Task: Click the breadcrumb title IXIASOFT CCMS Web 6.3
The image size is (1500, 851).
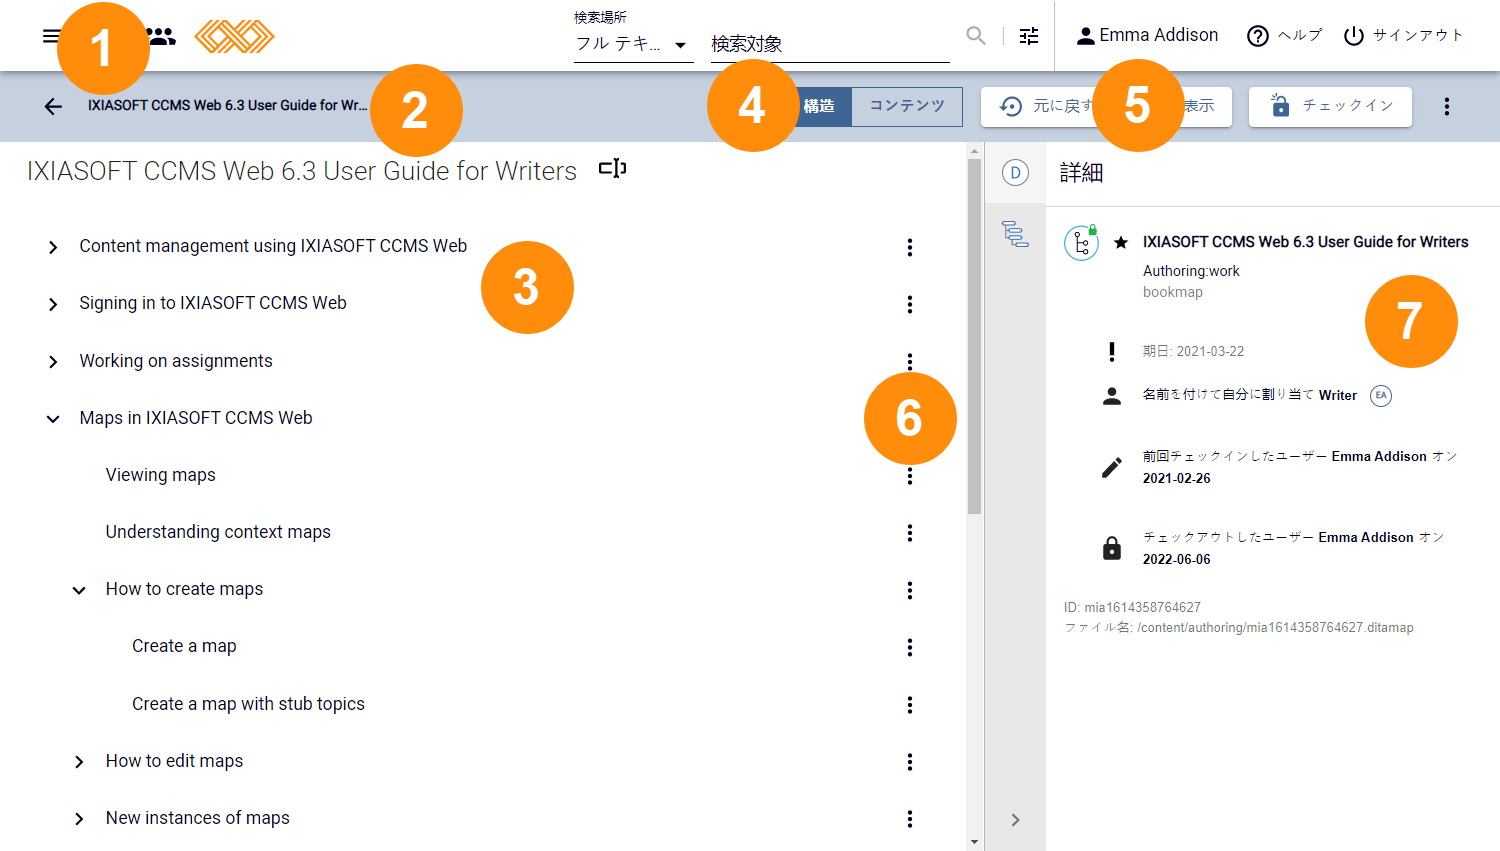Action: click(x=227, y=105)
